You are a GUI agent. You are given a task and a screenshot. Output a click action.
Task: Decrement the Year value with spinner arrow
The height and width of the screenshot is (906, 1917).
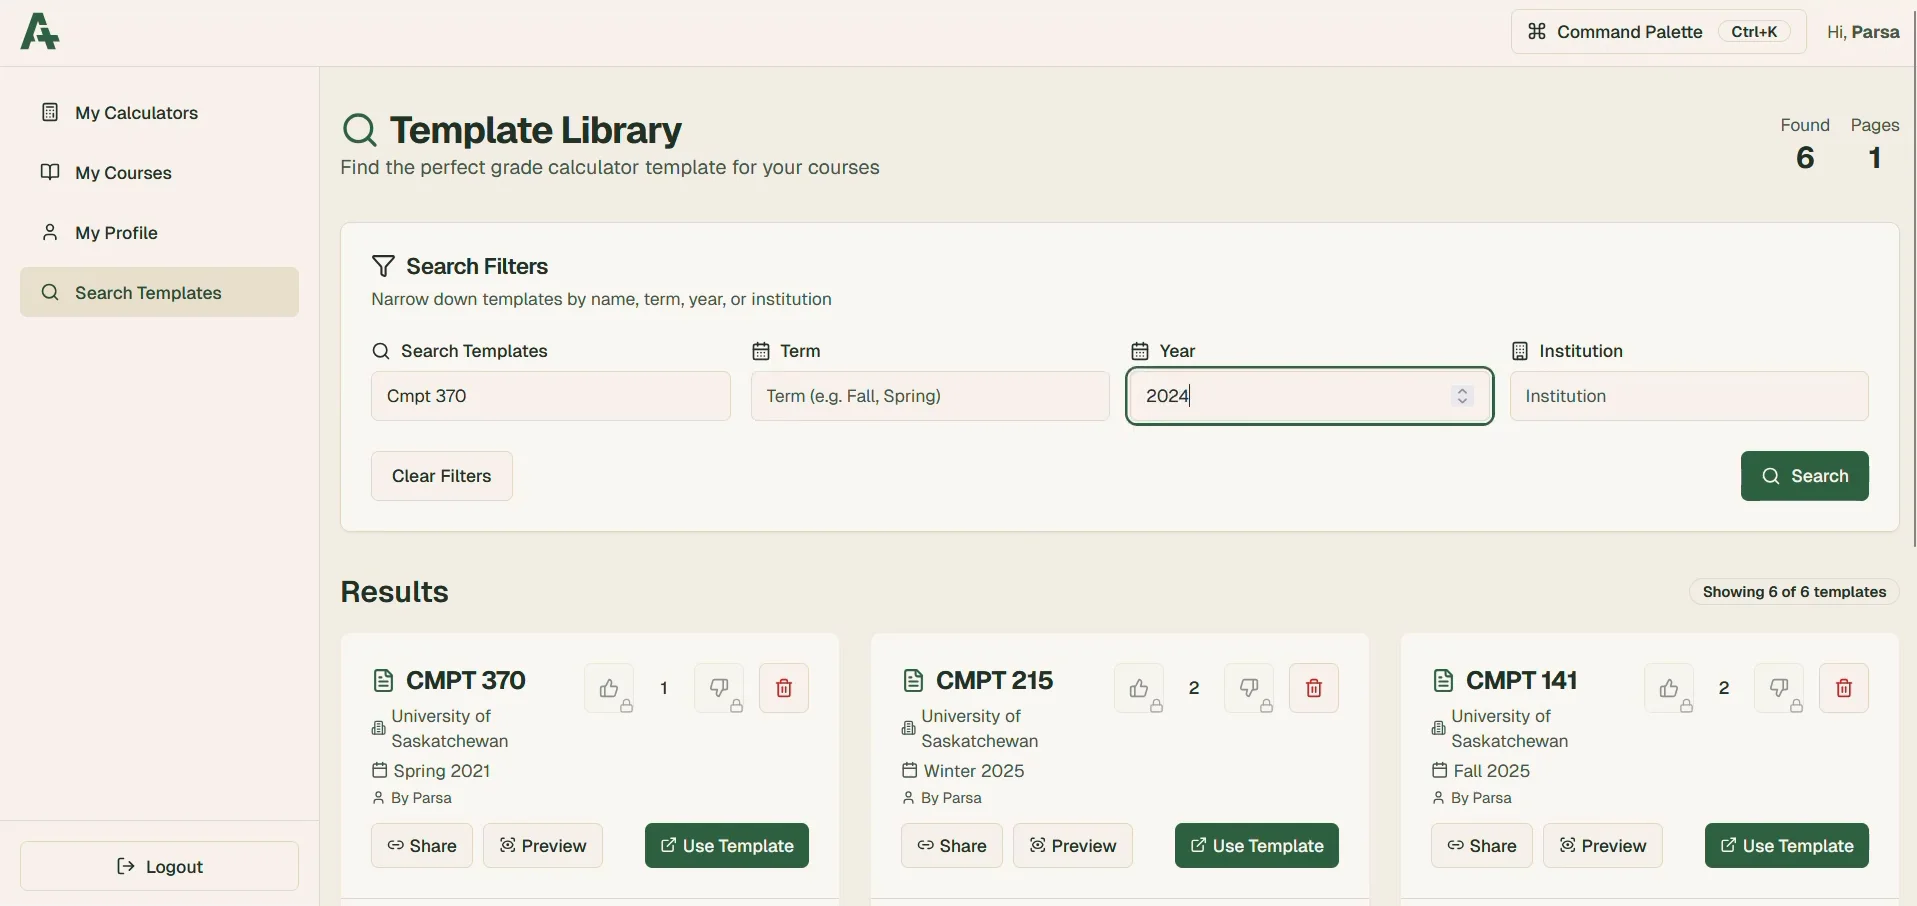click(1462, 402)
